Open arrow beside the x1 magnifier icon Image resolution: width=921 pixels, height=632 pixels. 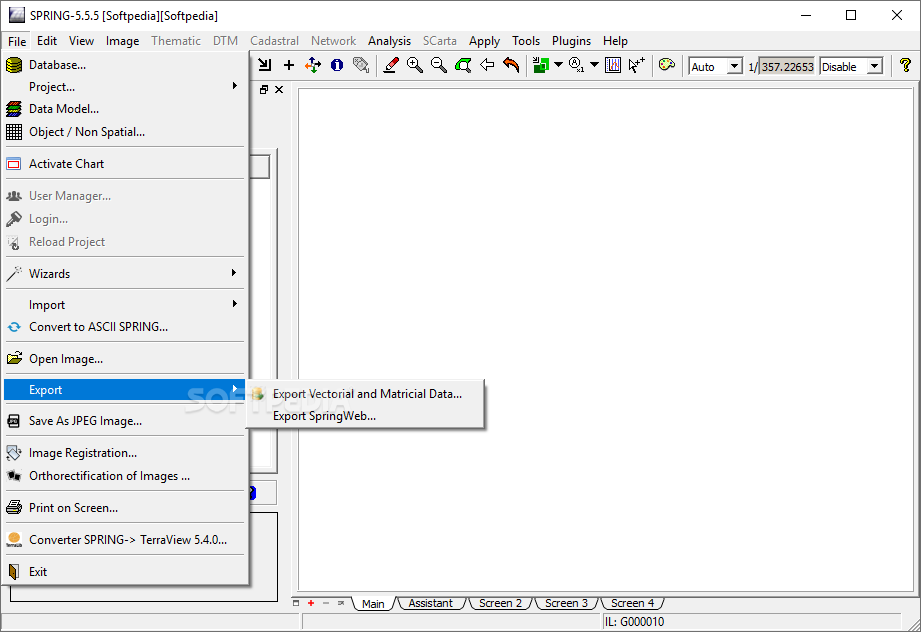click(x=594, y=65)
